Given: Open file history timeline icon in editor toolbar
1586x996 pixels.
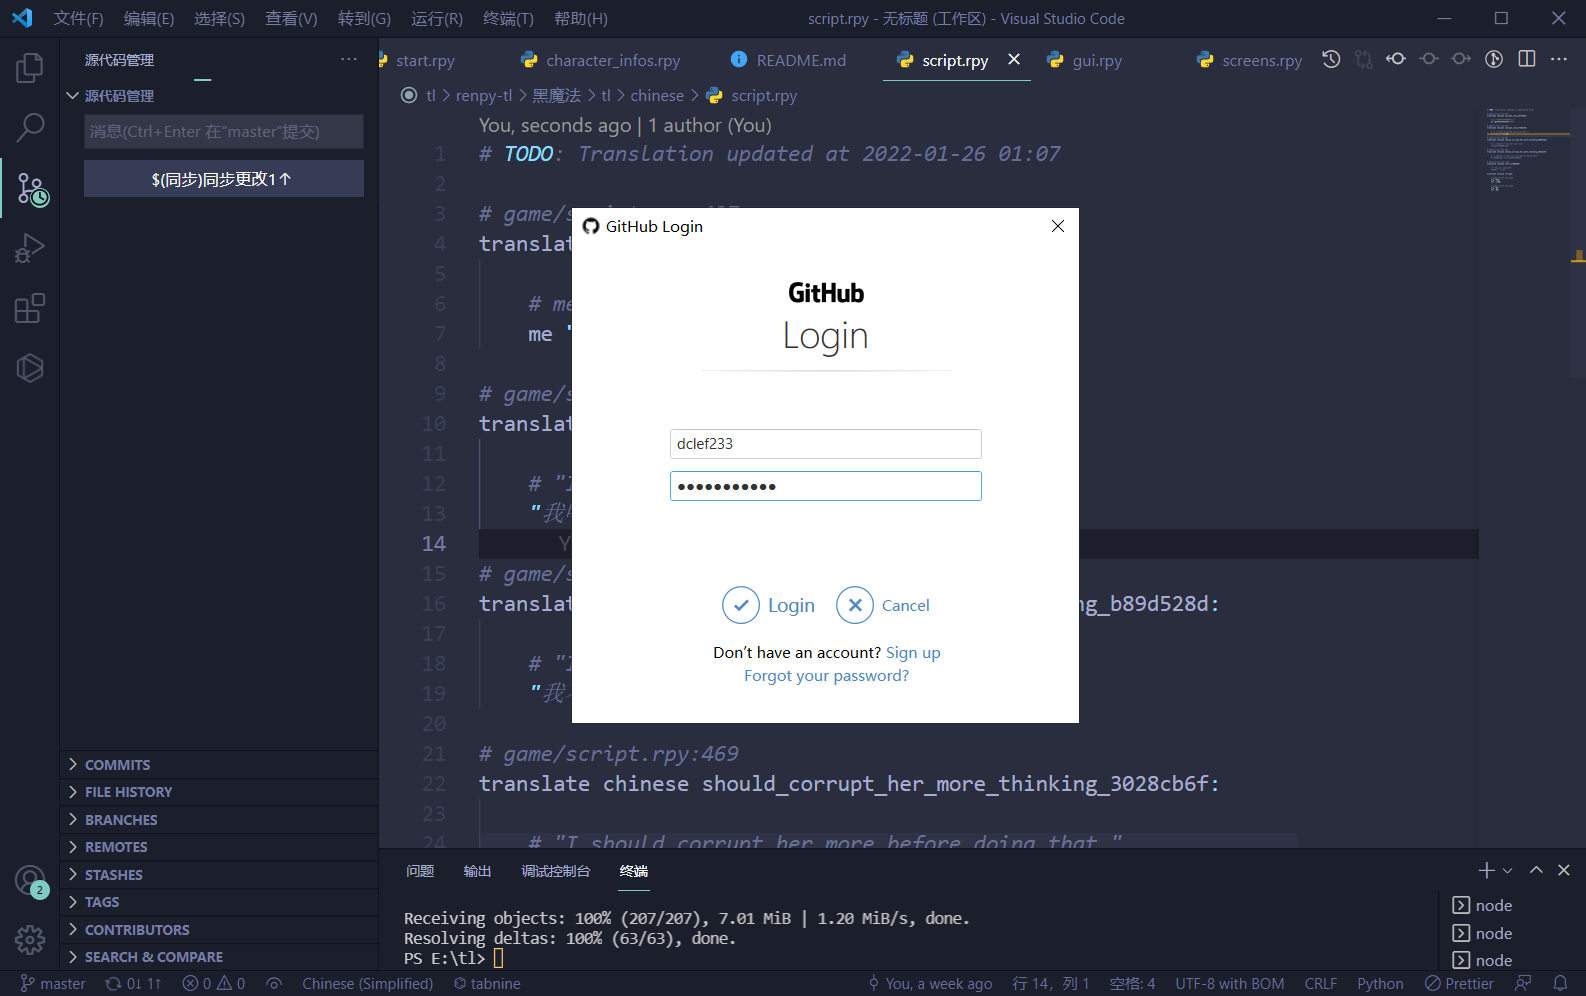Looking at the screenshot, I should click(x=1331, y=59).
